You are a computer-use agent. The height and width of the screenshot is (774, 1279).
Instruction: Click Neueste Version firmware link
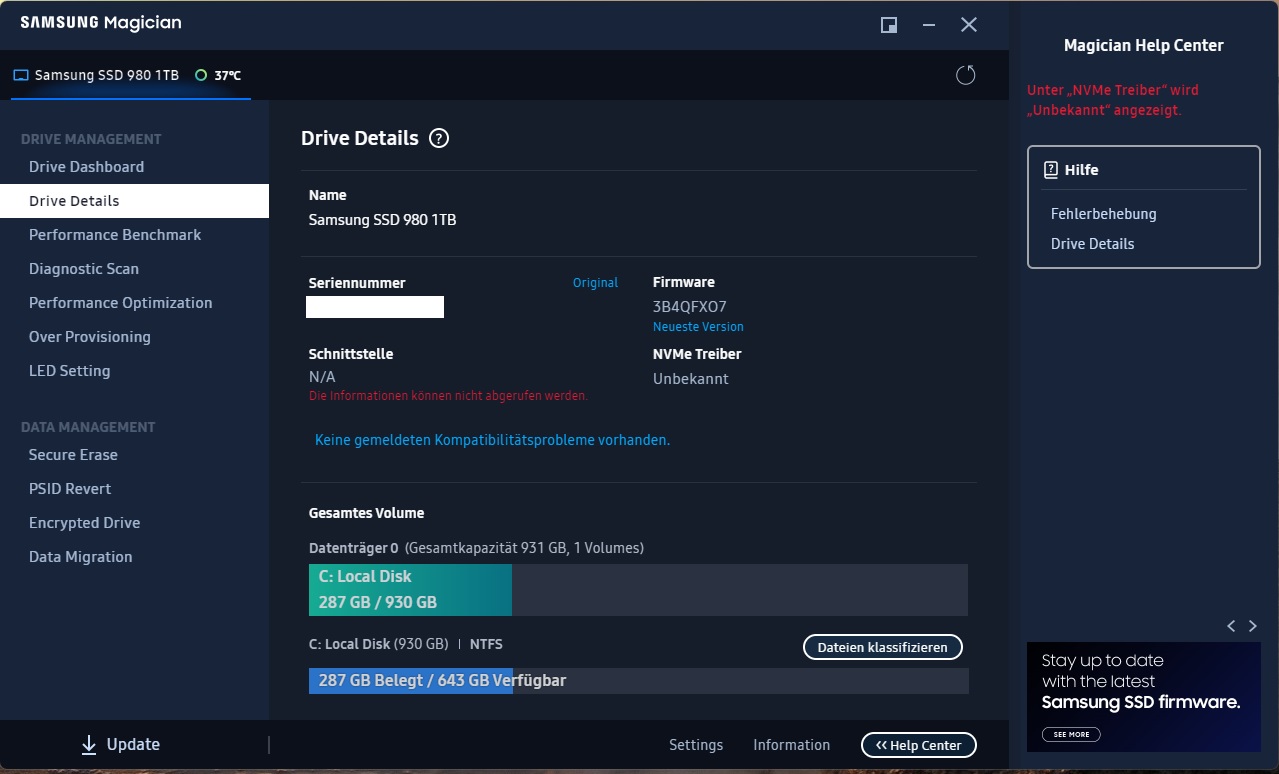click(698, 327)
